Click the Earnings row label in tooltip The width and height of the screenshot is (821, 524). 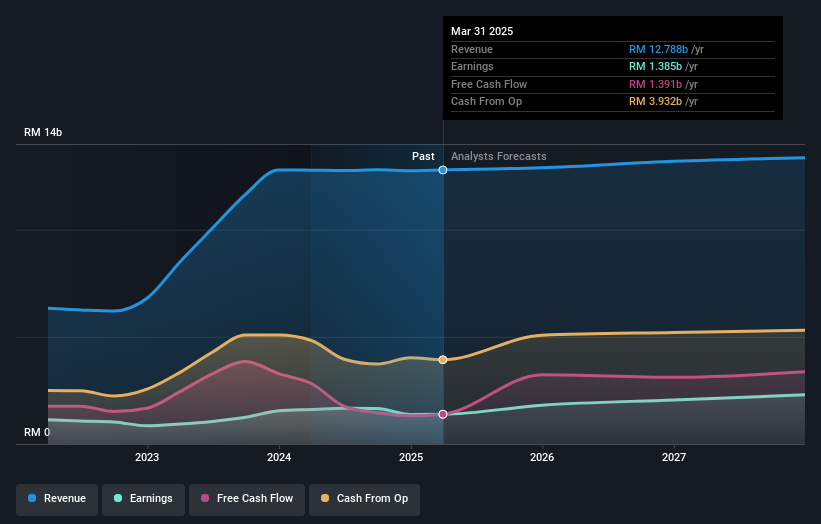coord(472,66)
